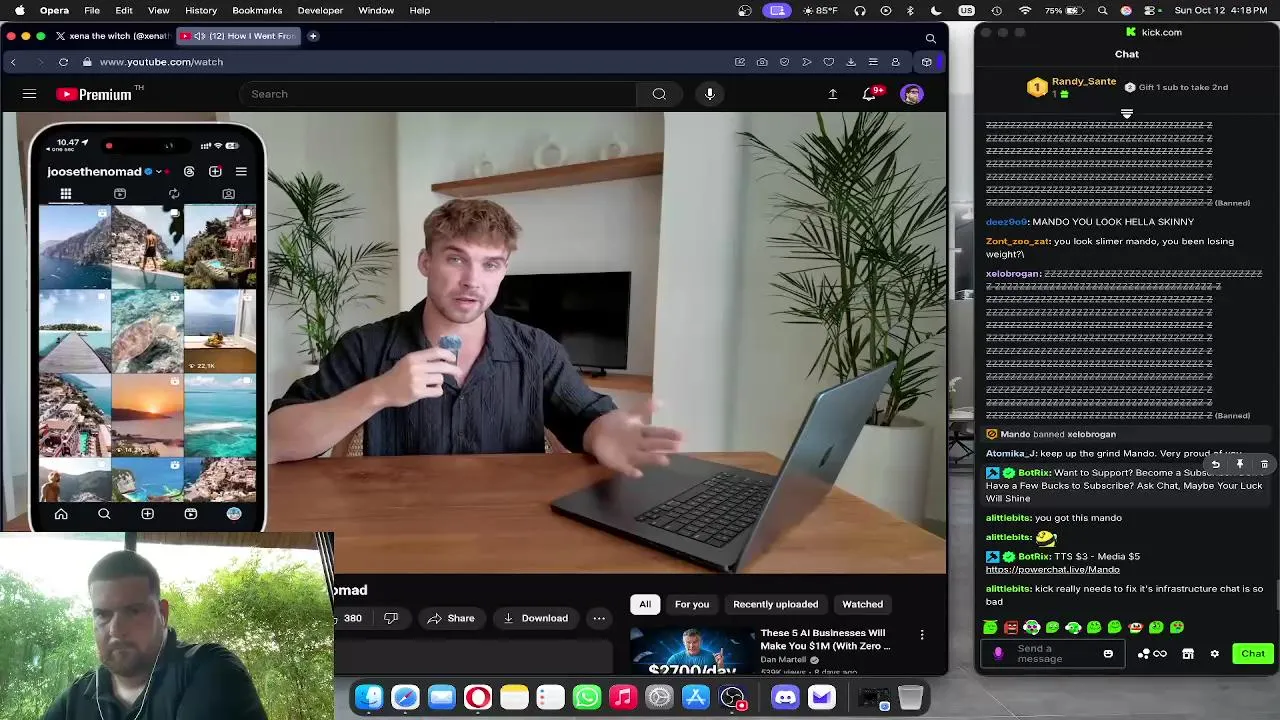Activate YouTube voice search microphone
1280x720 pixels.
click(710, 94)
